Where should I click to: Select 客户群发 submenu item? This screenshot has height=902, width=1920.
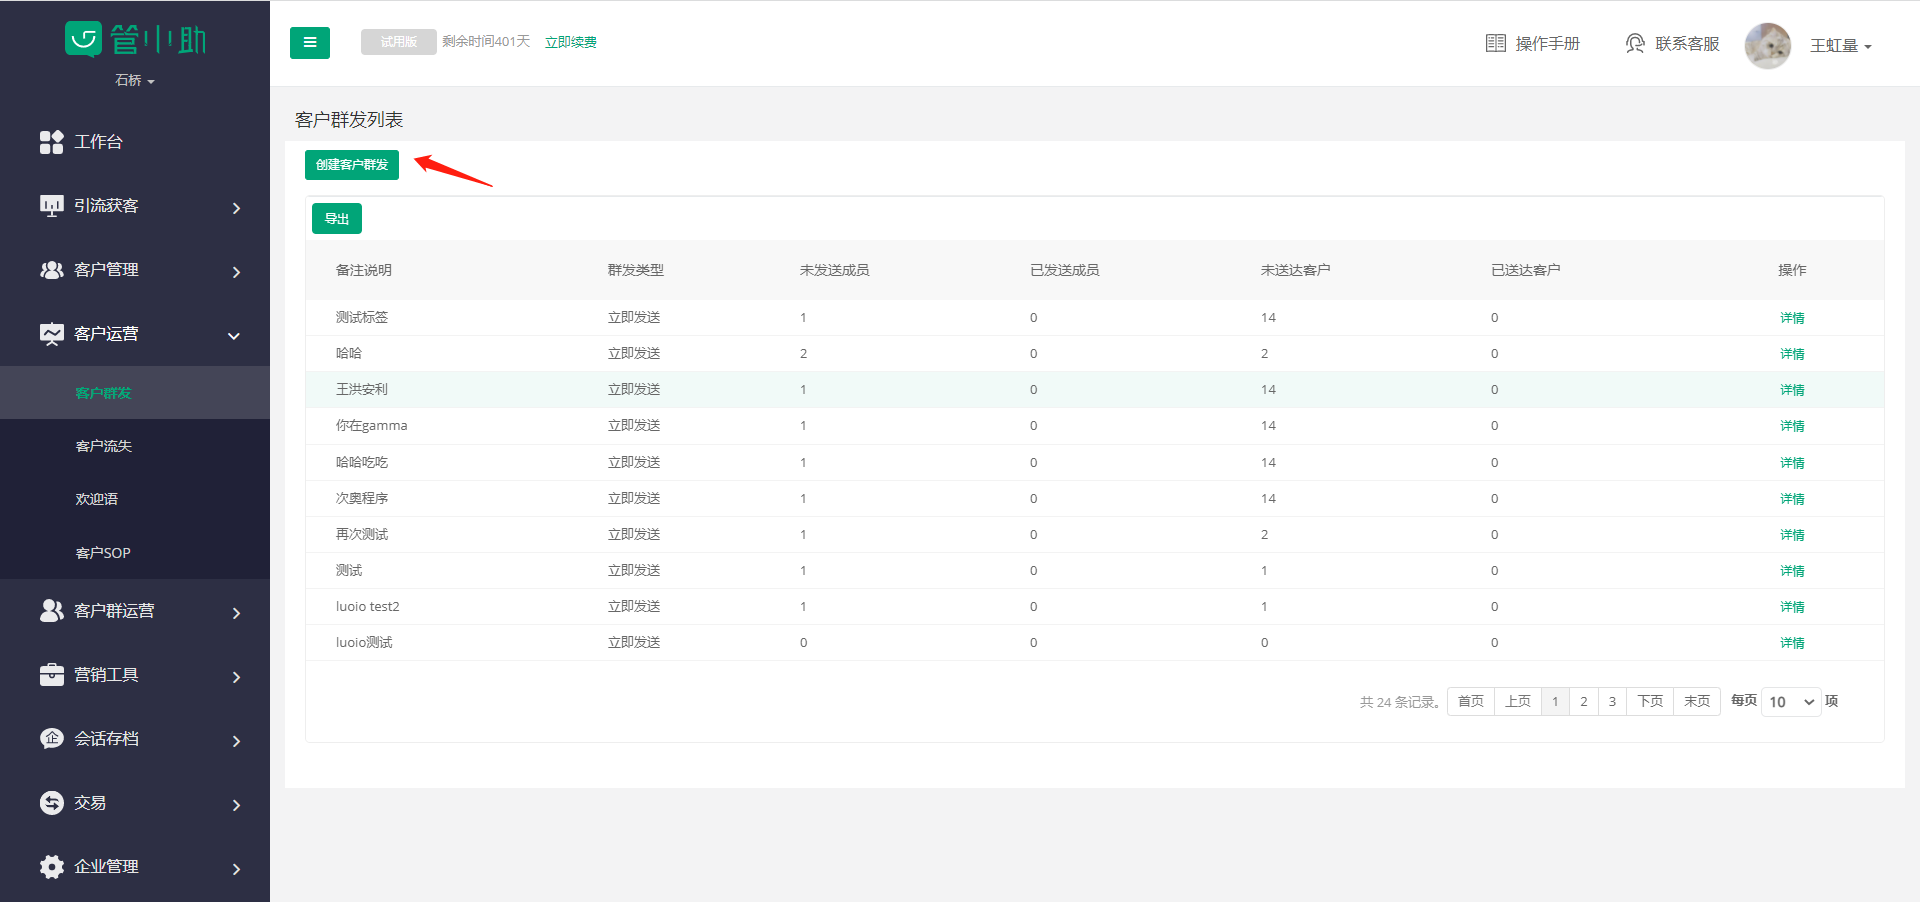coord(104,393)
